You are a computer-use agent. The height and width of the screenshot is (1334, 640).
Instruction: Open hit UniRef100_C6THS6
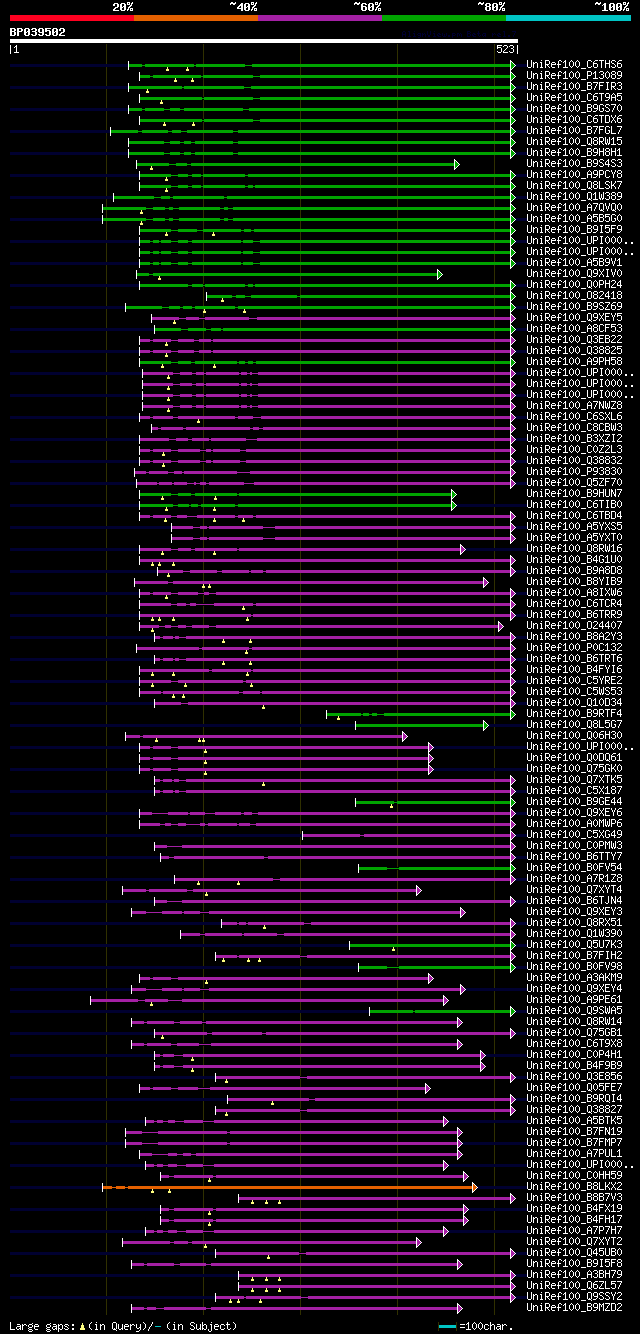point(574,64)
